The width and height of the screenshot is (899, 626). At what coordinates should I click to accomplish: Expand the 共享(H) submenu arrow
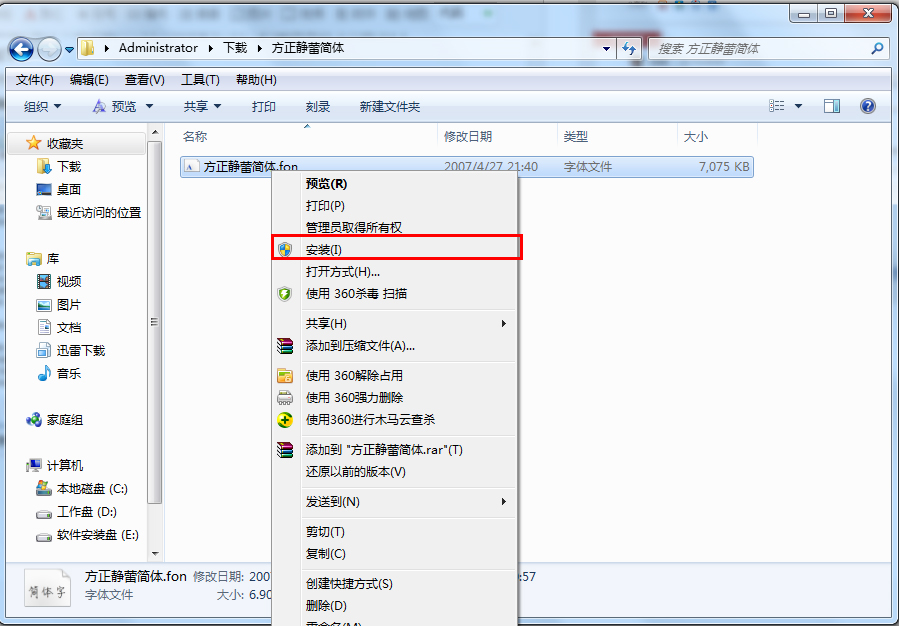pyautogui.click(x=503, y=324)
